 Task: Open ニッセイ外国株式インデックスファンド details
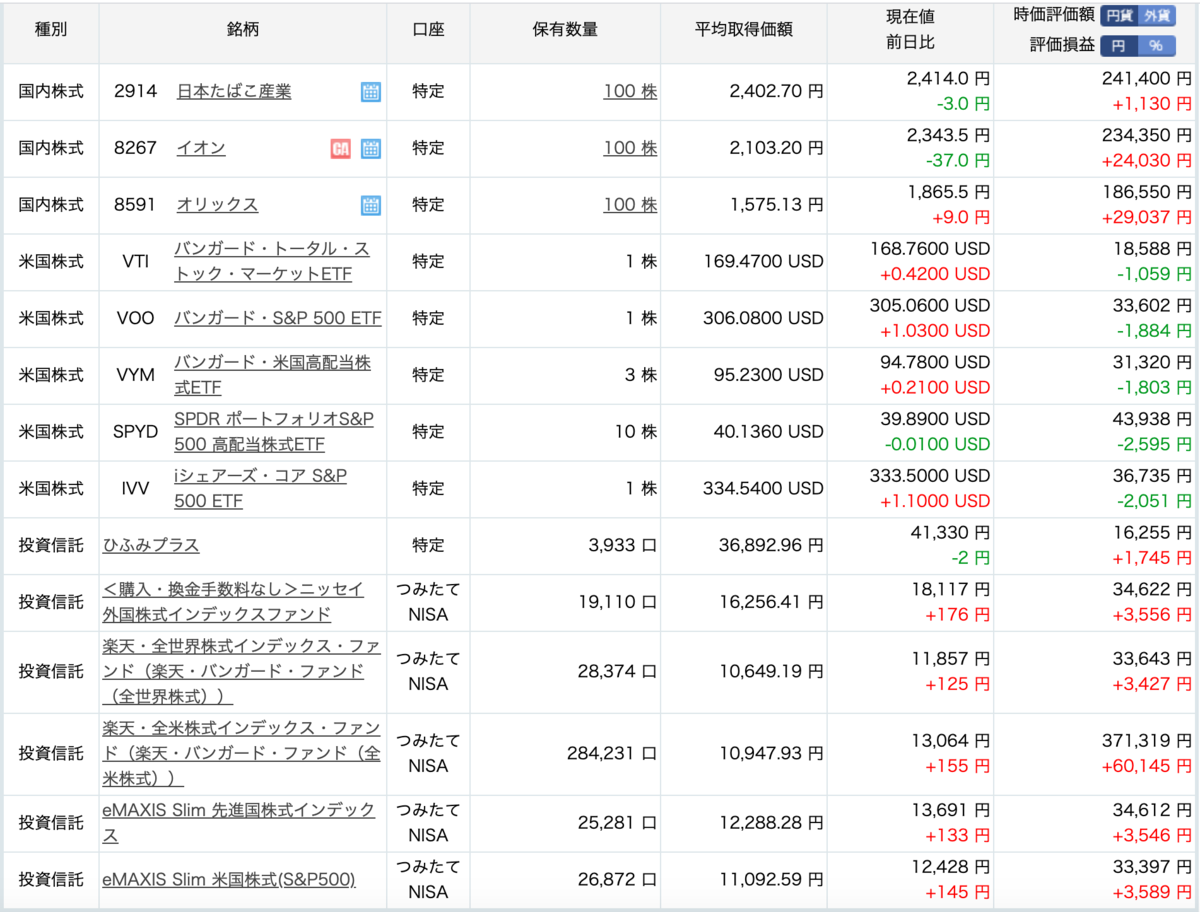coord(240,602)
